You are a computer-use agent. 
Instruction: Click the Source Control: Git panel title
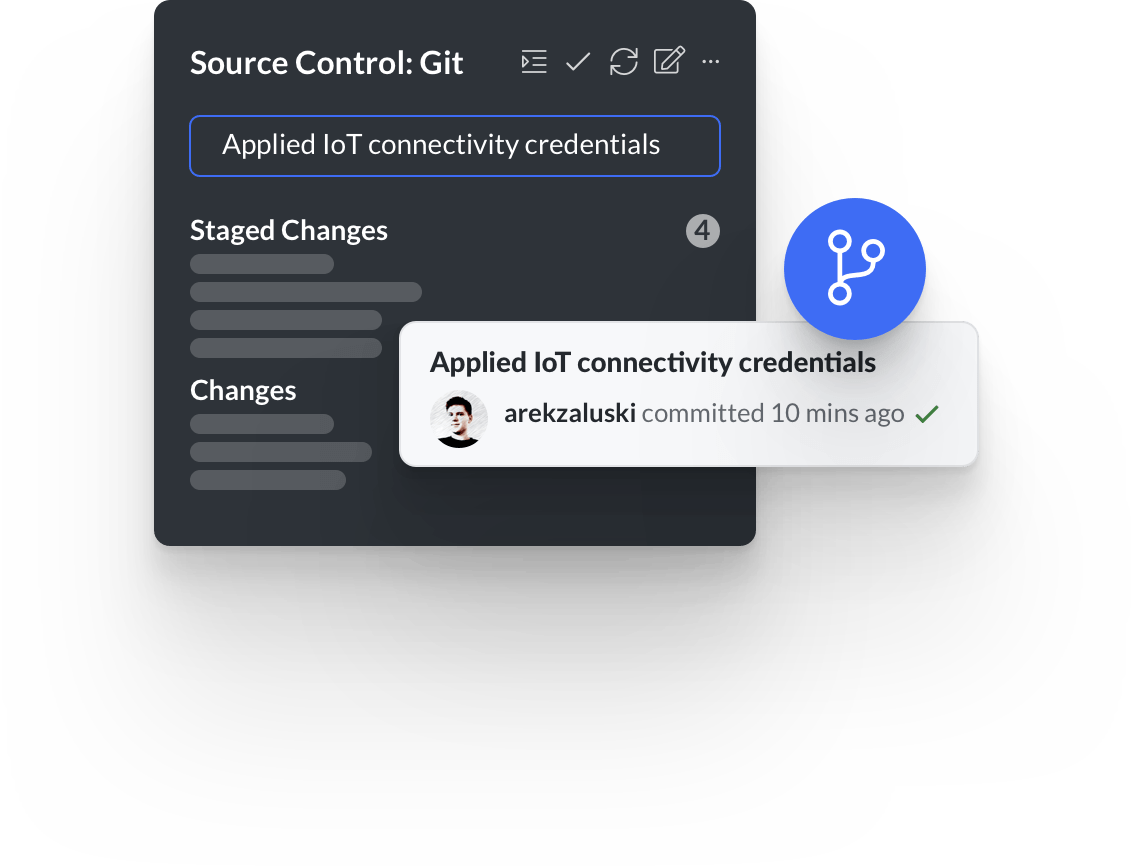326,63
